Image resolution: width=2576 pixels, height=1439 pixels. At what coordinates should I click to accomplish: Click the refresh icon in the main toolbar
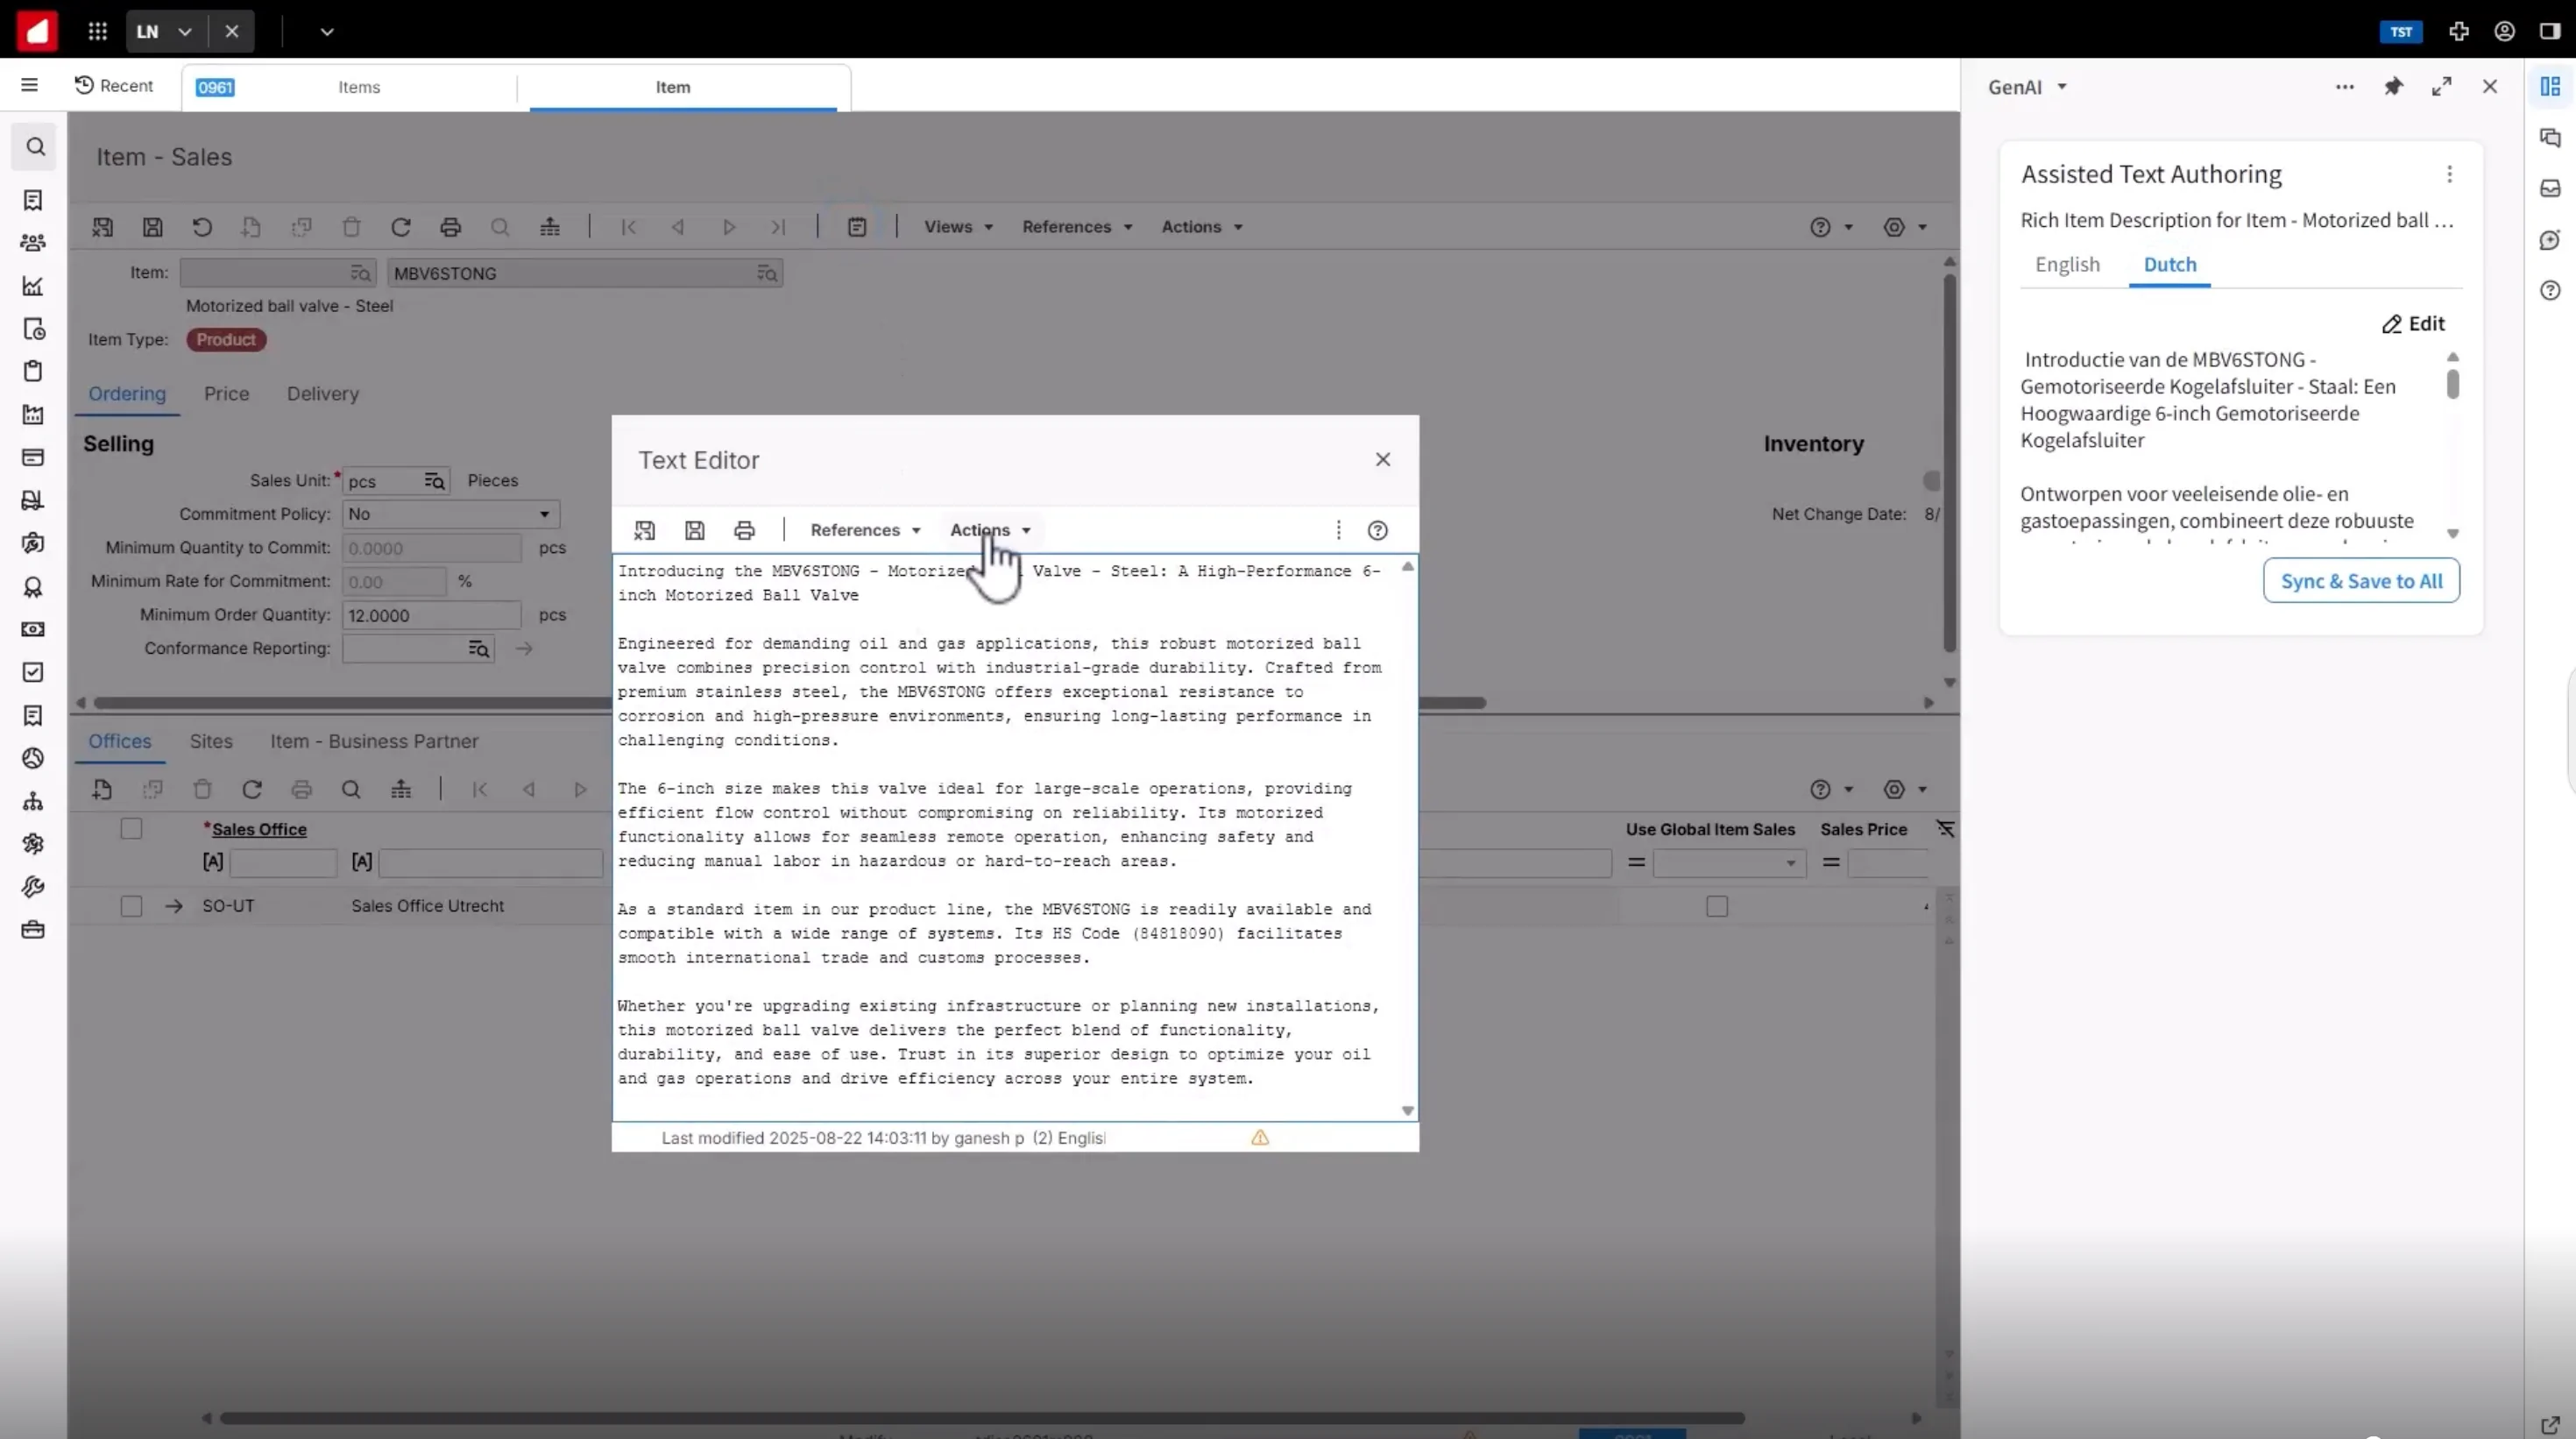(401, 226)
